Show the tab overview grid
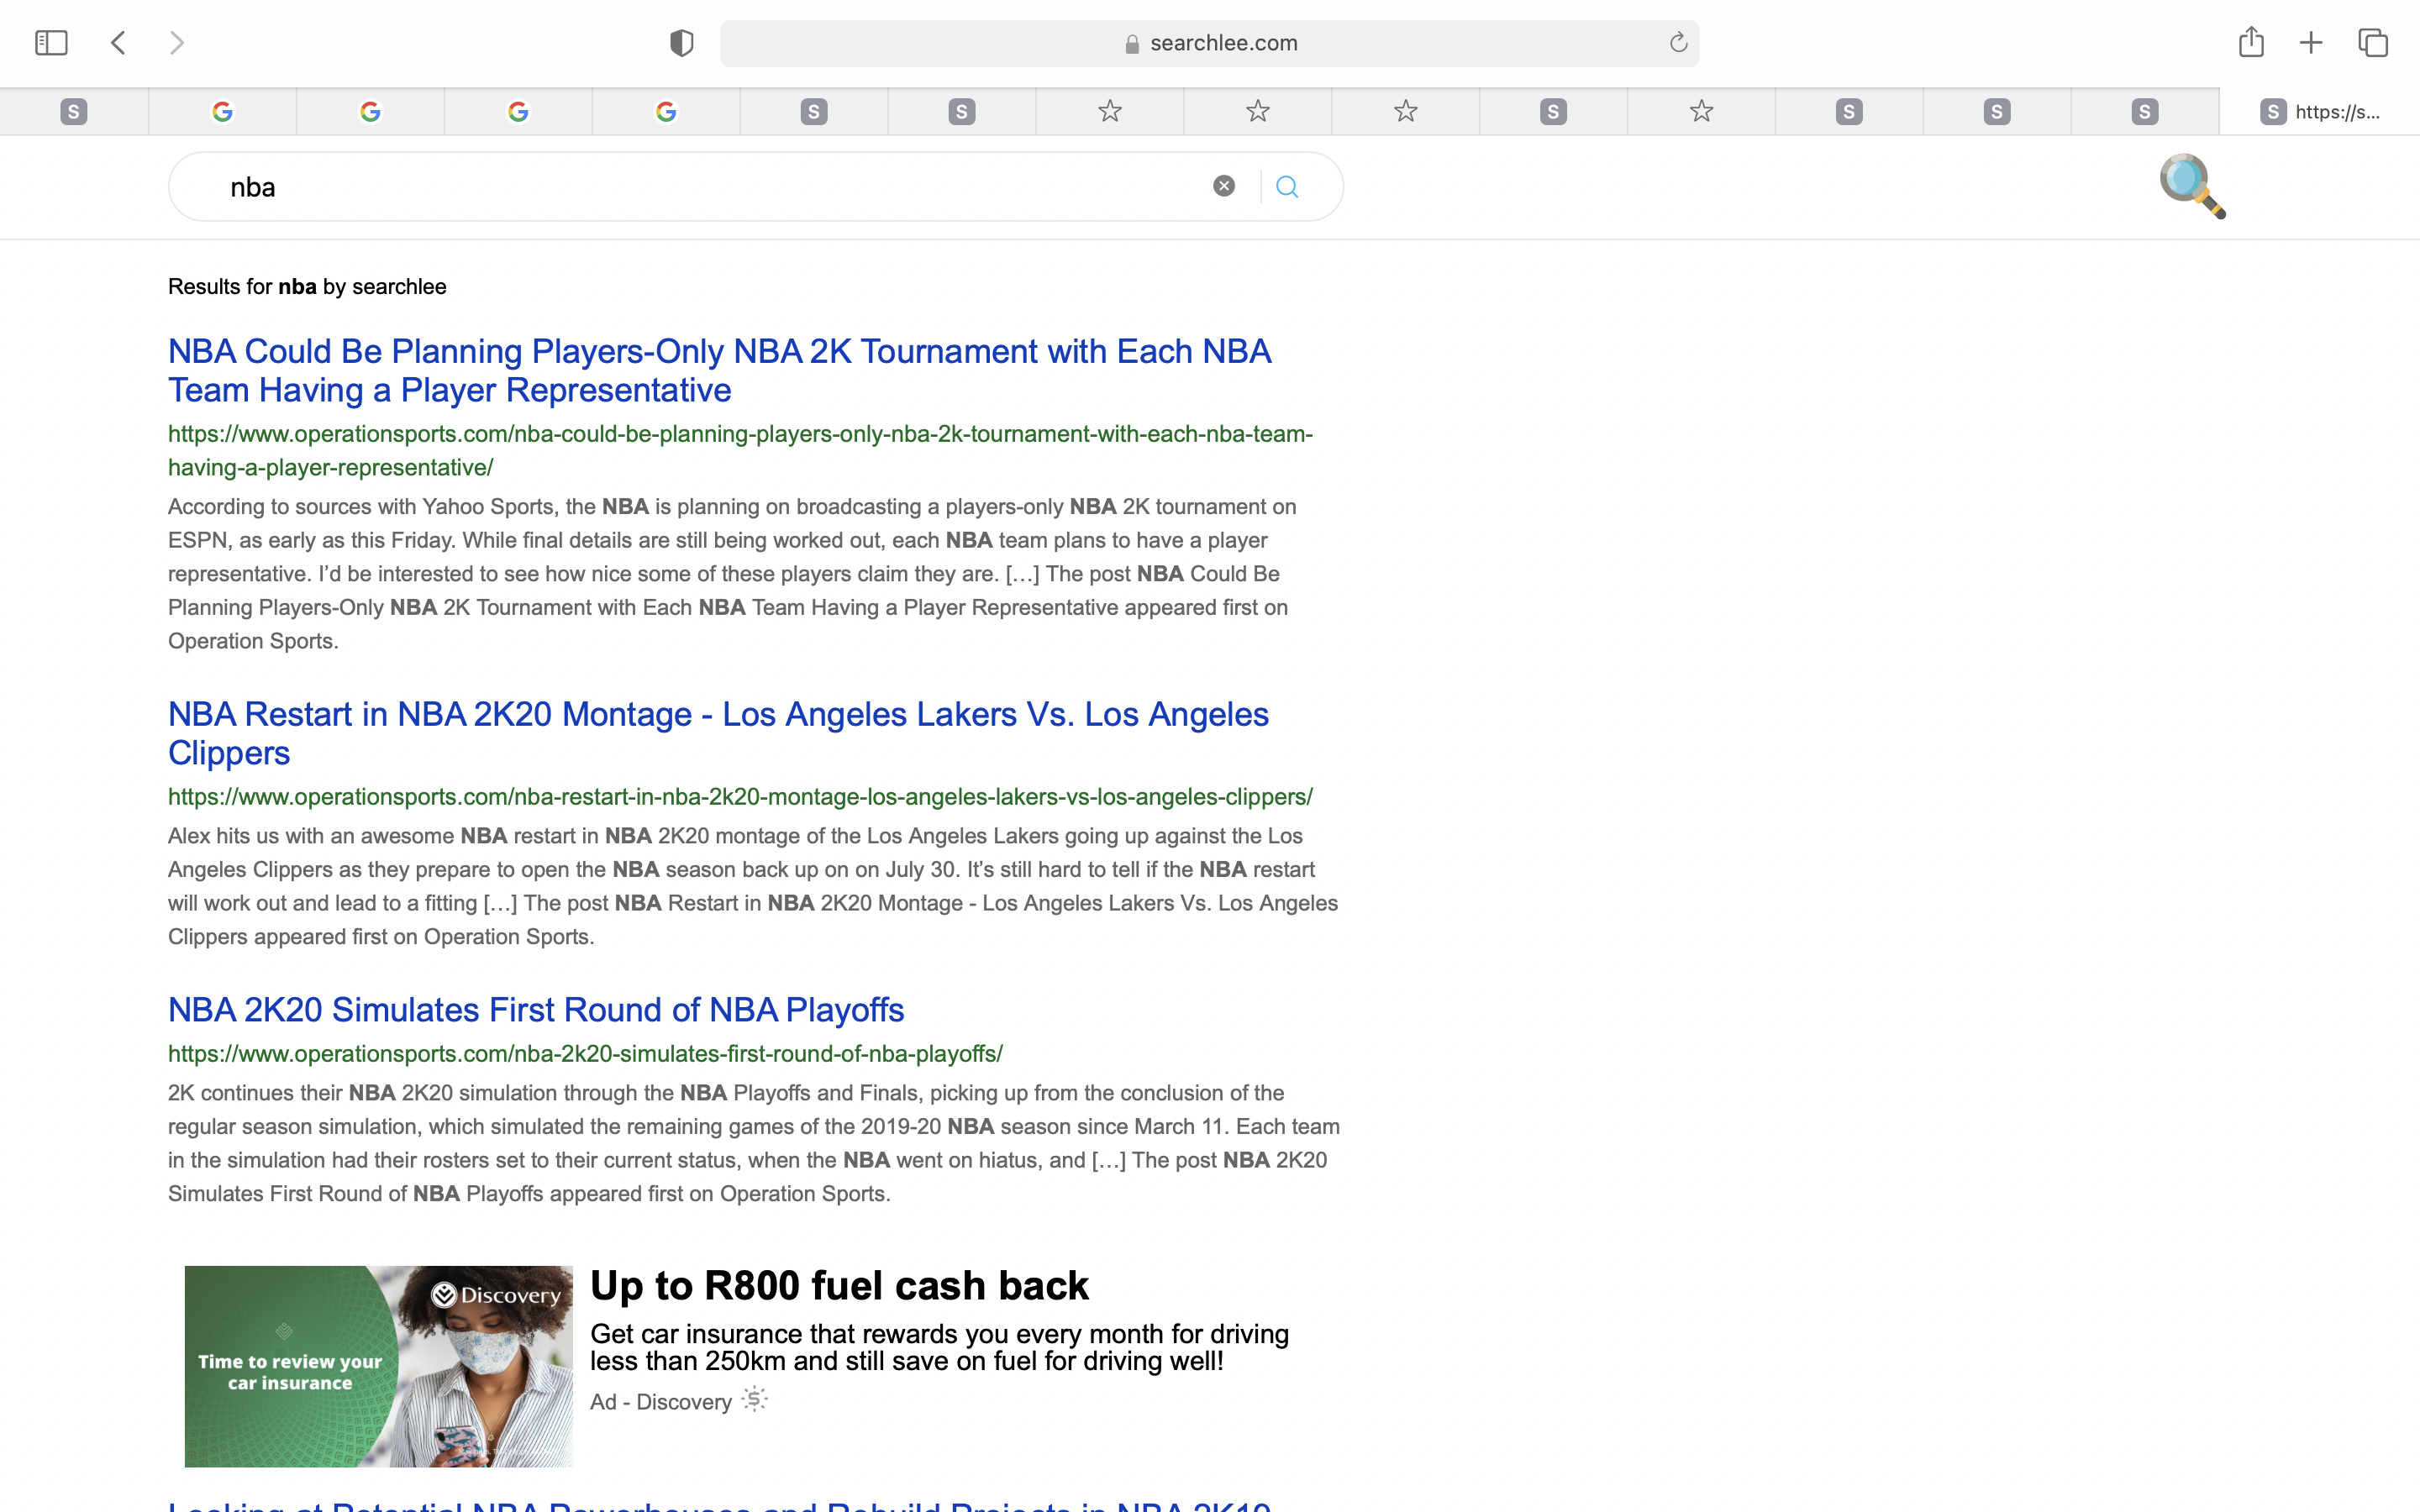Screen dimensions: 2420x1512 coord(2373,43)
